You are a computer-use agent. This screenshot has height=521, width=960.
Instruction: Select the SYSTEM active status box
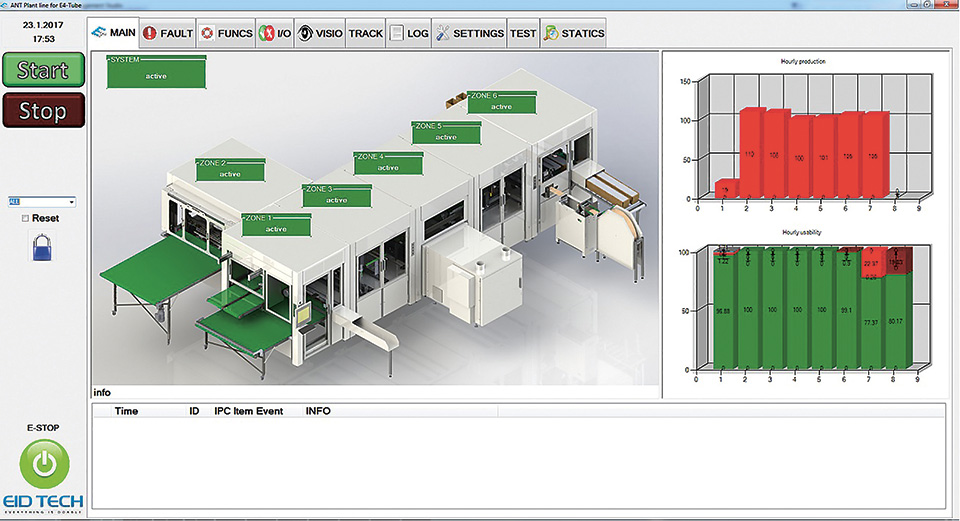coord(156,72)
